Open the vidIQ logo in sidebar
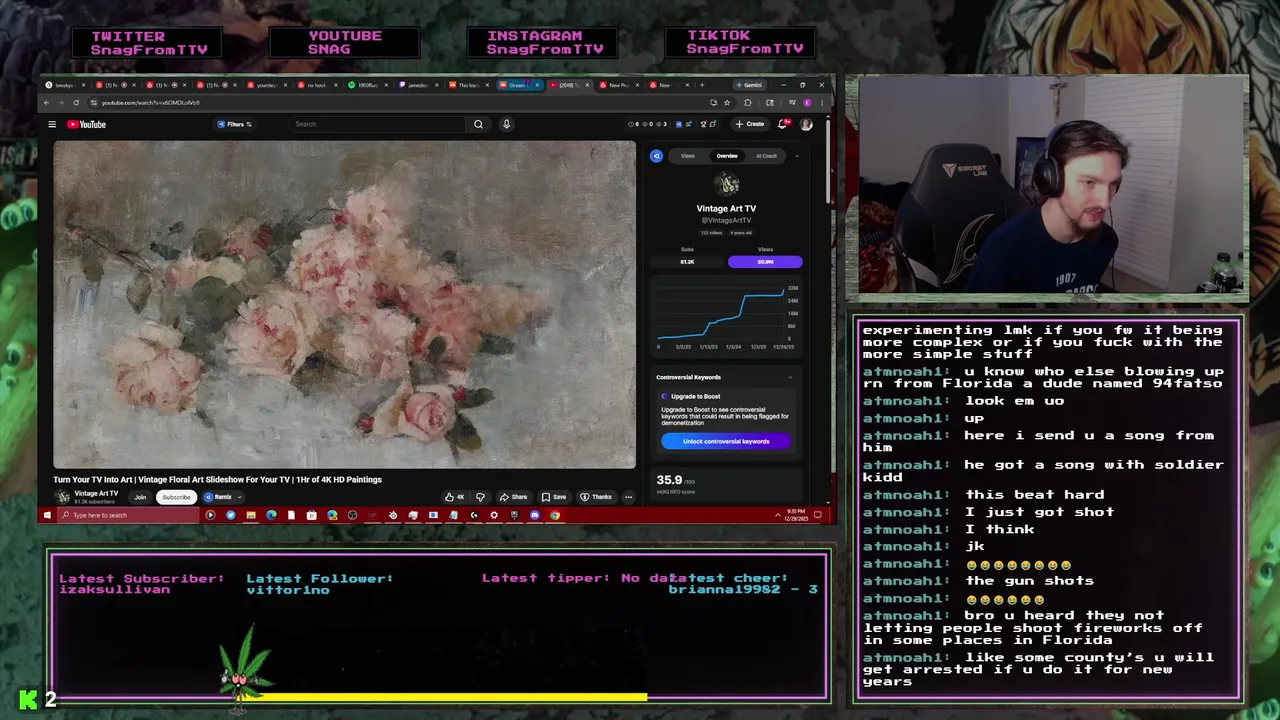 point(656,156)
